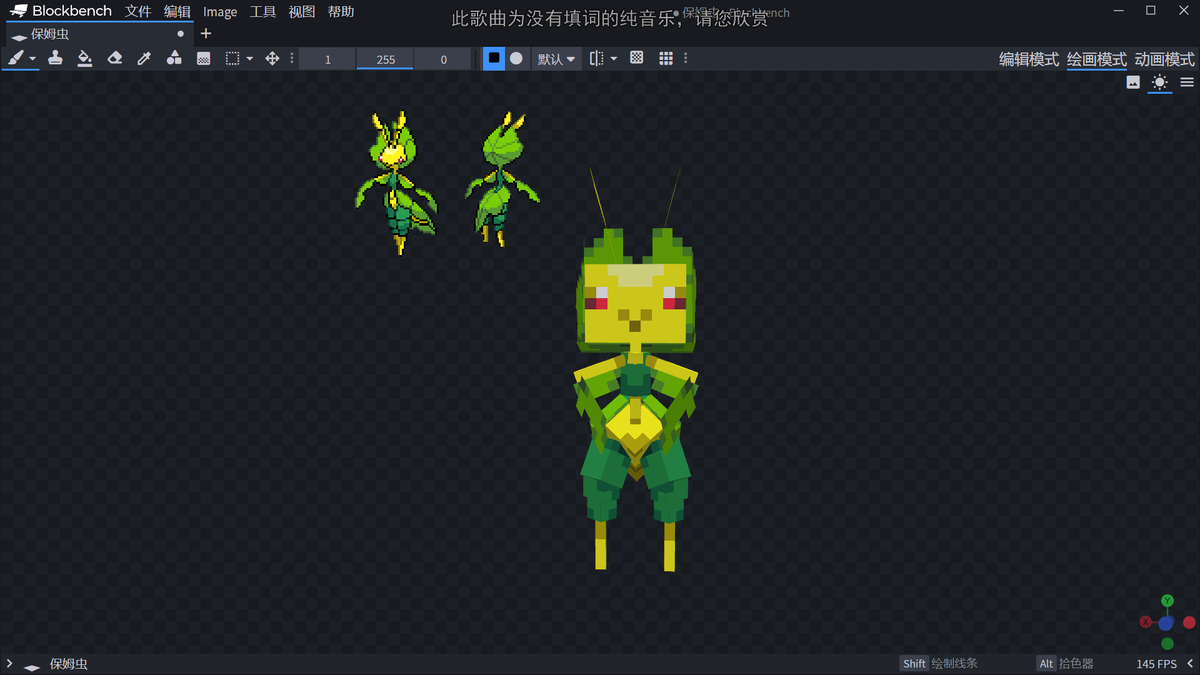Select the Eraser tool

pos(114,58)
